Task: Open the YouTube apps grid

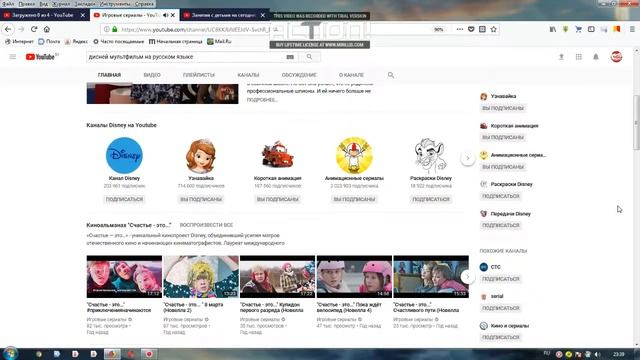Action: point(579,57)
